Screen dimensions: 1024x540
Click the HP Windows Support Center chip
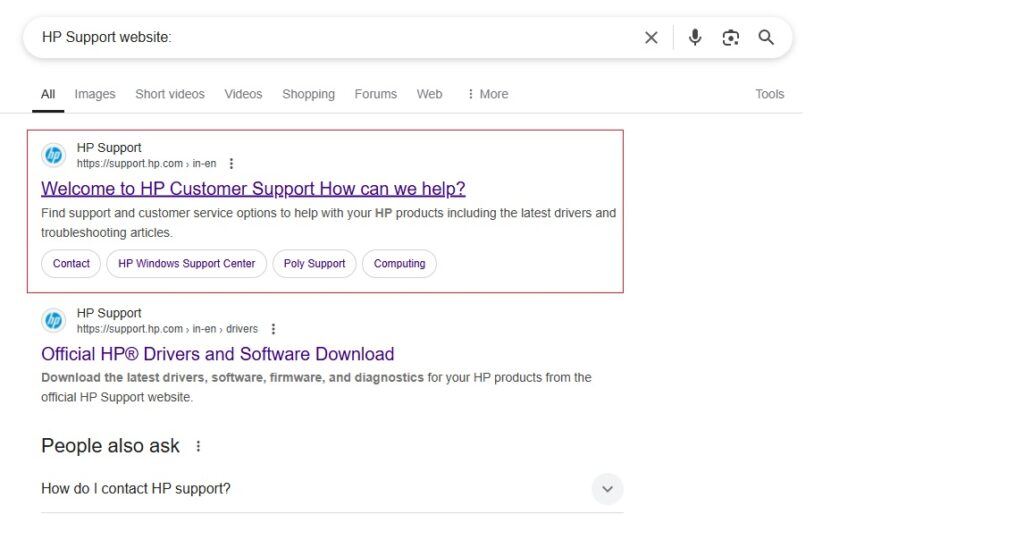[187, 264]
